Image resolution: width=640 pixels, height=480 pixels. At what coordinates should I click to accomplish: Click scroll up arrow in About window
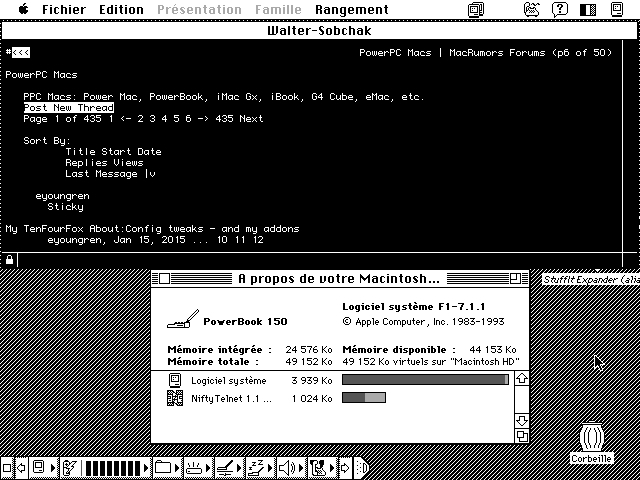point(522,378)
